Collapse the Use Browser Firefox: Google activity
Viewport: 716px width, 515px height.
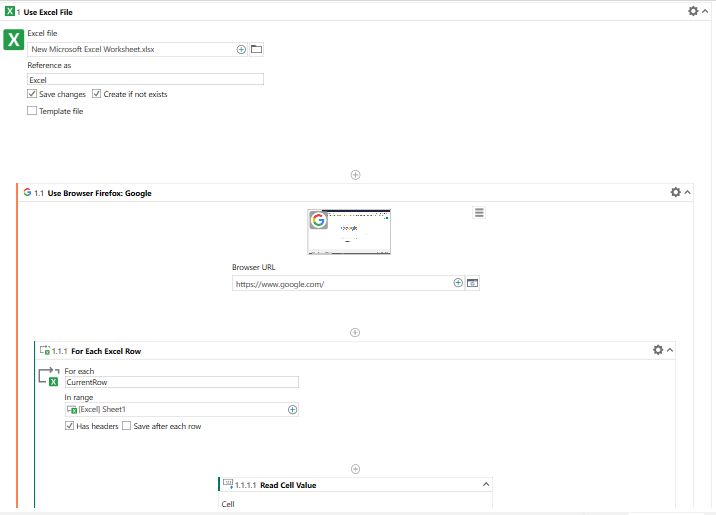(x=688, y=193)
